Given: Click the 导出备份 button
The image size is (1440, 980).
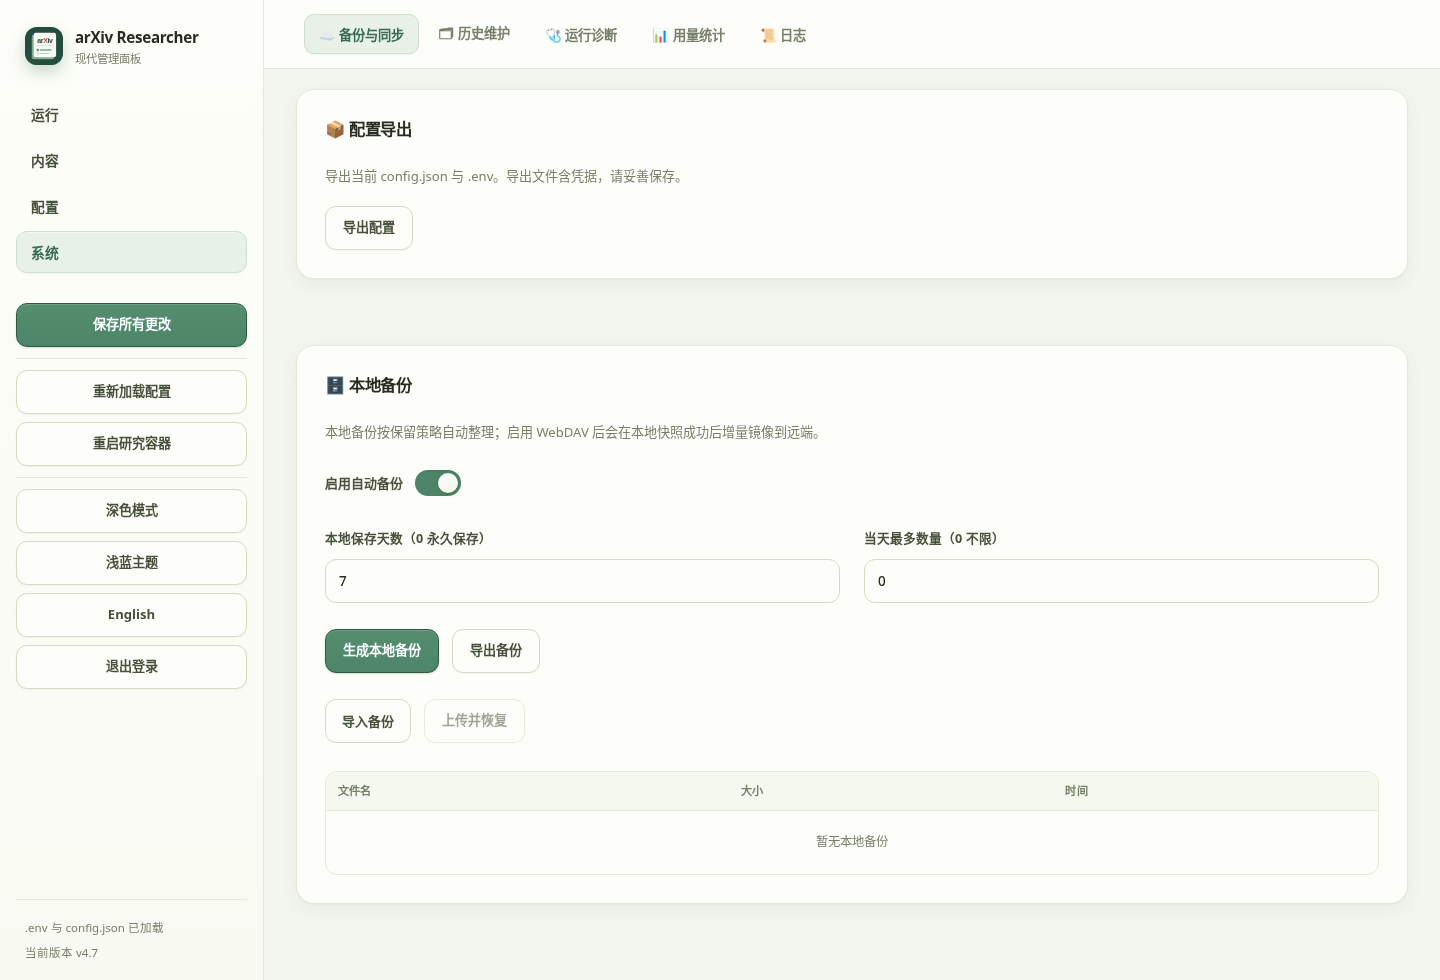Looking at the screenshot, I should point(496,651).
